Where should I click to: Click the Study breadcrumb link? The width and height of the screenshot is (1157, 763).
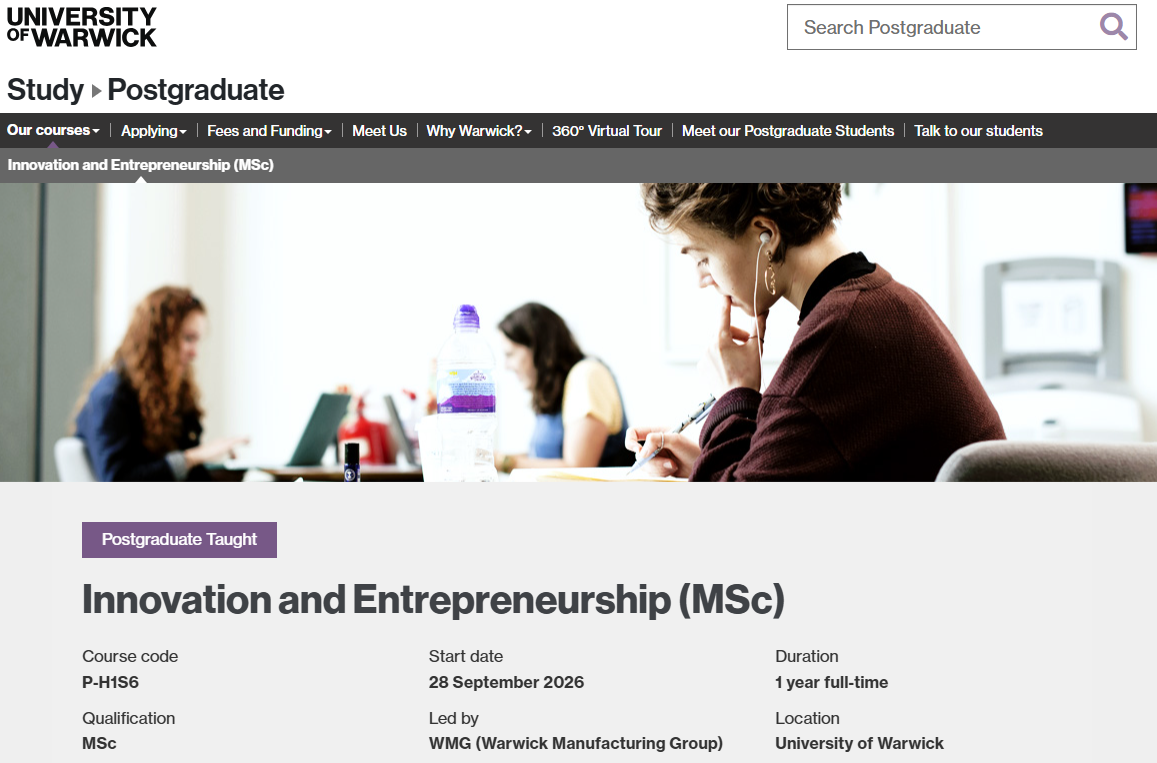click(x=45, y=90)
